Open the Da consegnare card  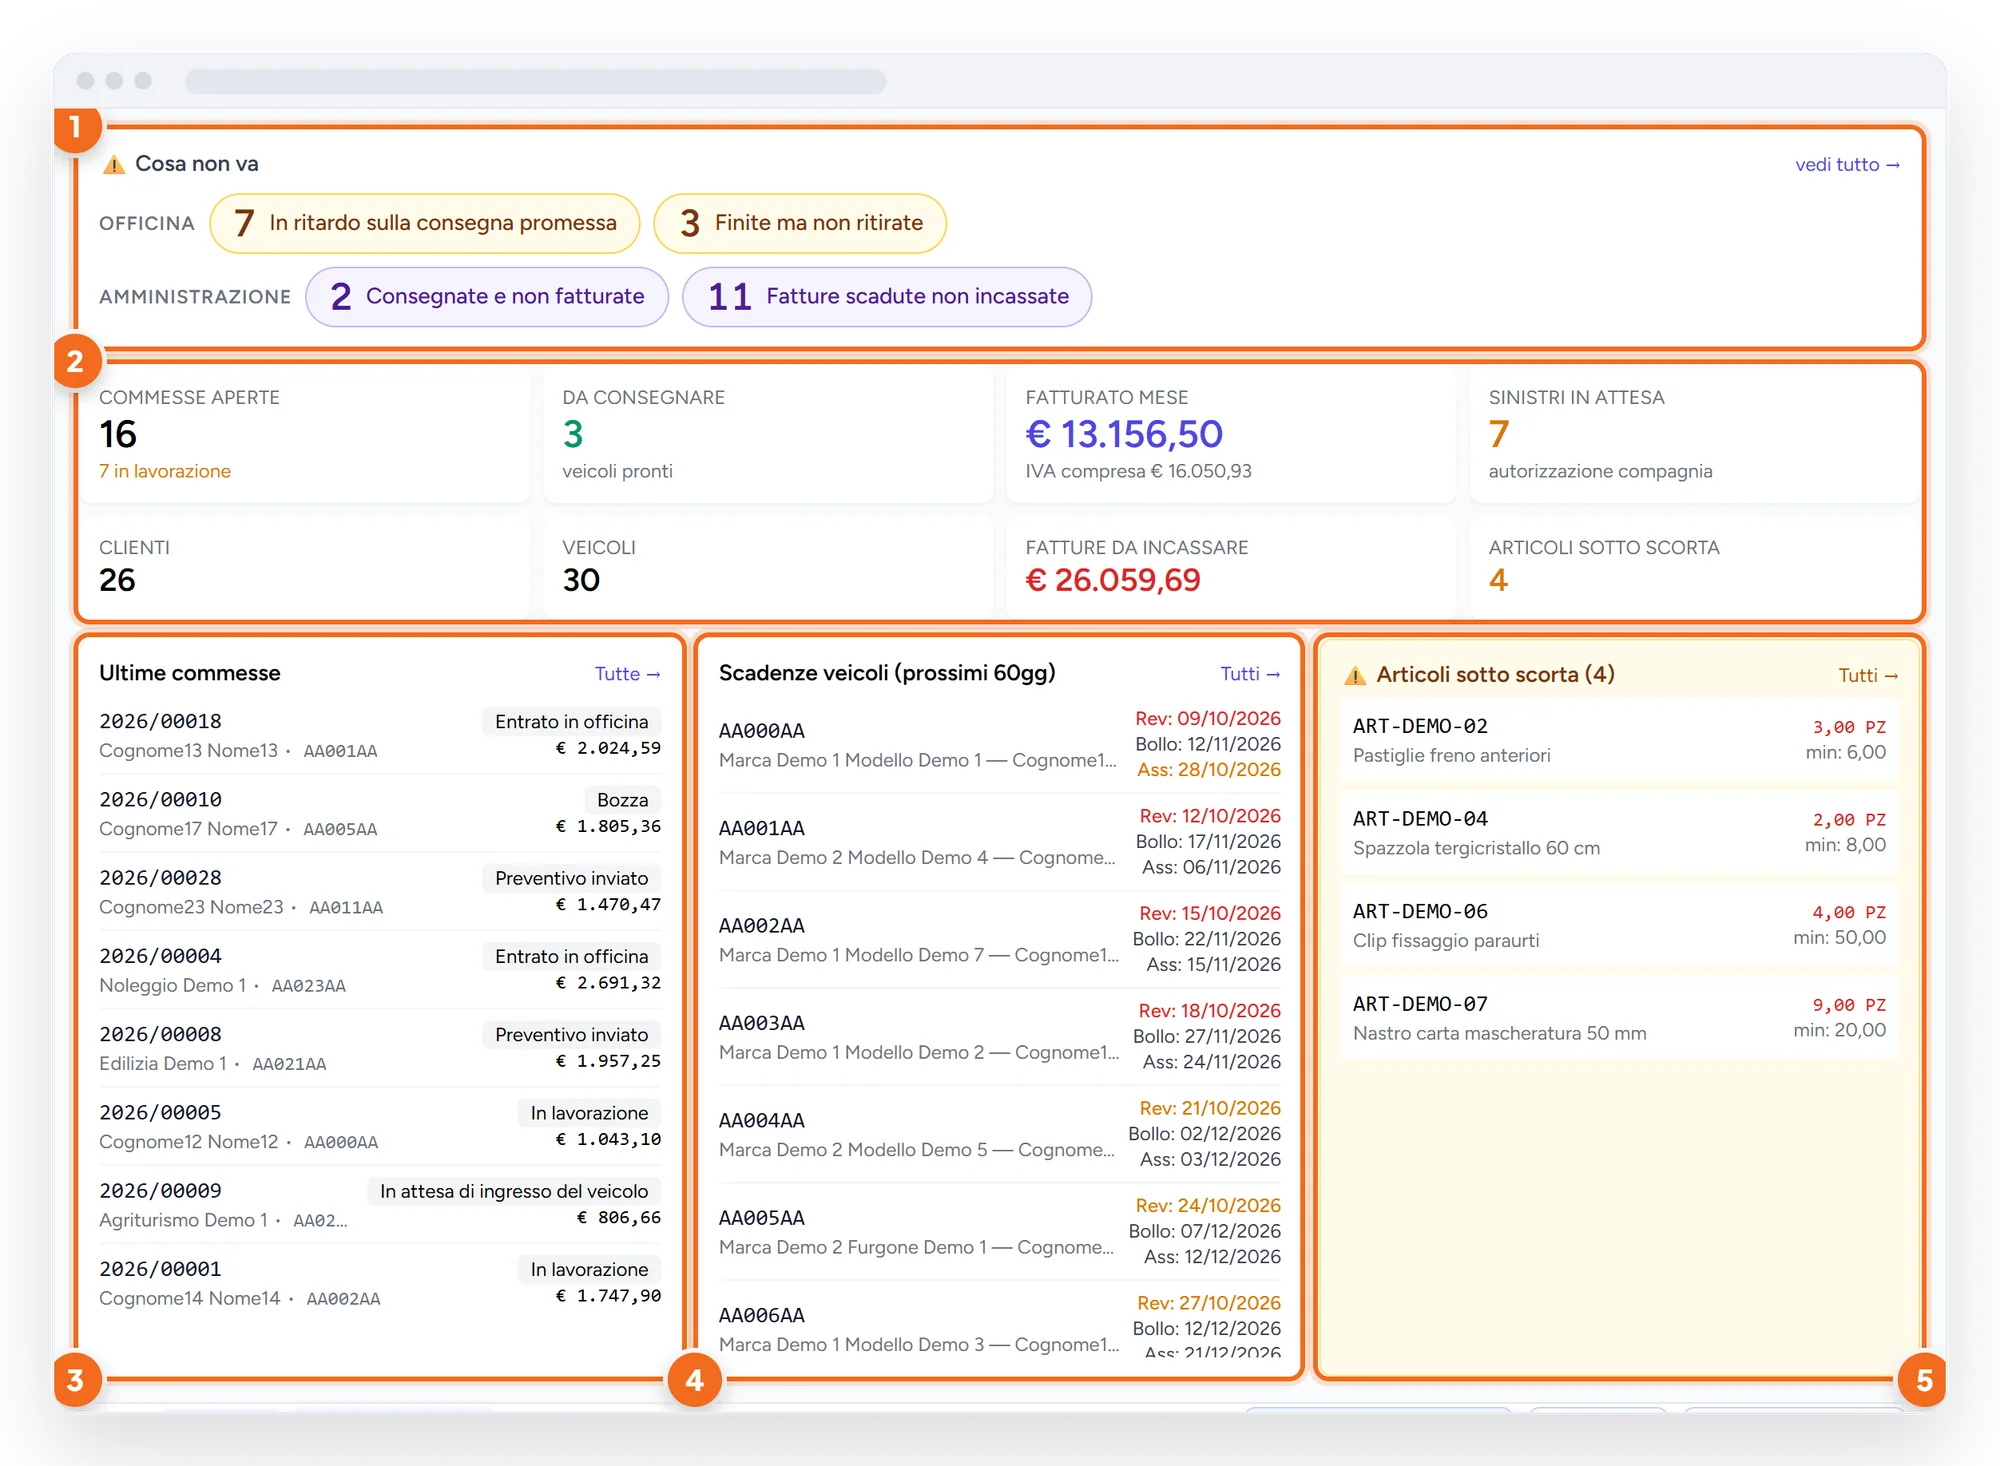(x=767, y=434)
